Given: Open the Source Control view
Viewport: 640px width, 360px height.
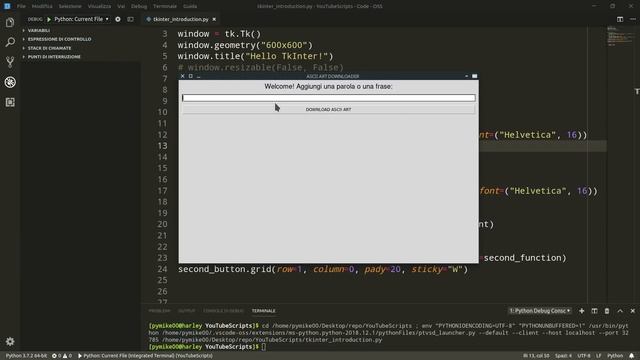Looking at the screenshot, I should click(10, 62).
